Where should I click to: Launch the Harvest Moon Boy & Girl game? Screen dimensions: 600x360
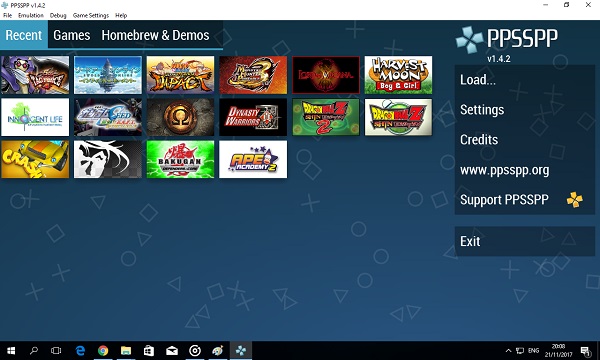click(x=398, y=75)
